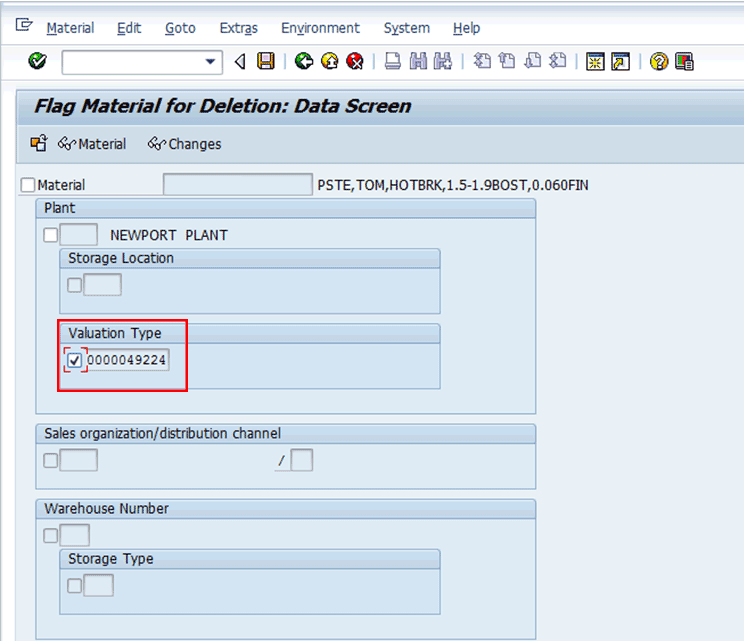Click the Find Next binoculars icon
The image size is (744, 641).
click(x=443, y=61)
